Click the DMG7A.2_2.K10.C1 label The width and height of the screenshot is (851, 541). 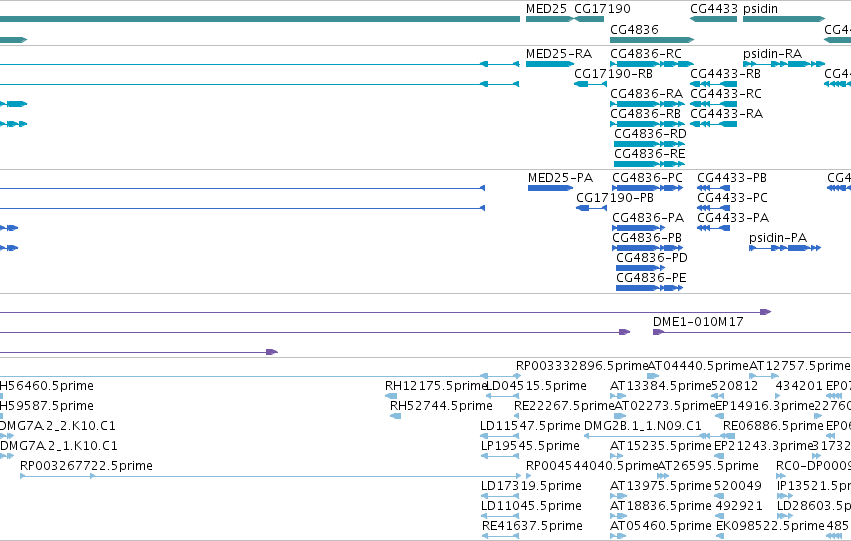coord(58,426)
